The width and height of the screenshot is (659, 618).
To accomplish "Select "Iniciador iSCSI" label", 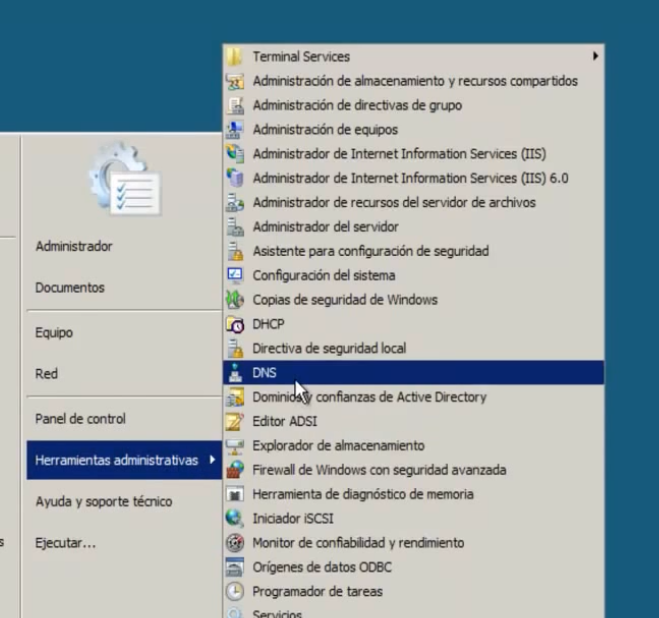I will click(x=293, y=518).
